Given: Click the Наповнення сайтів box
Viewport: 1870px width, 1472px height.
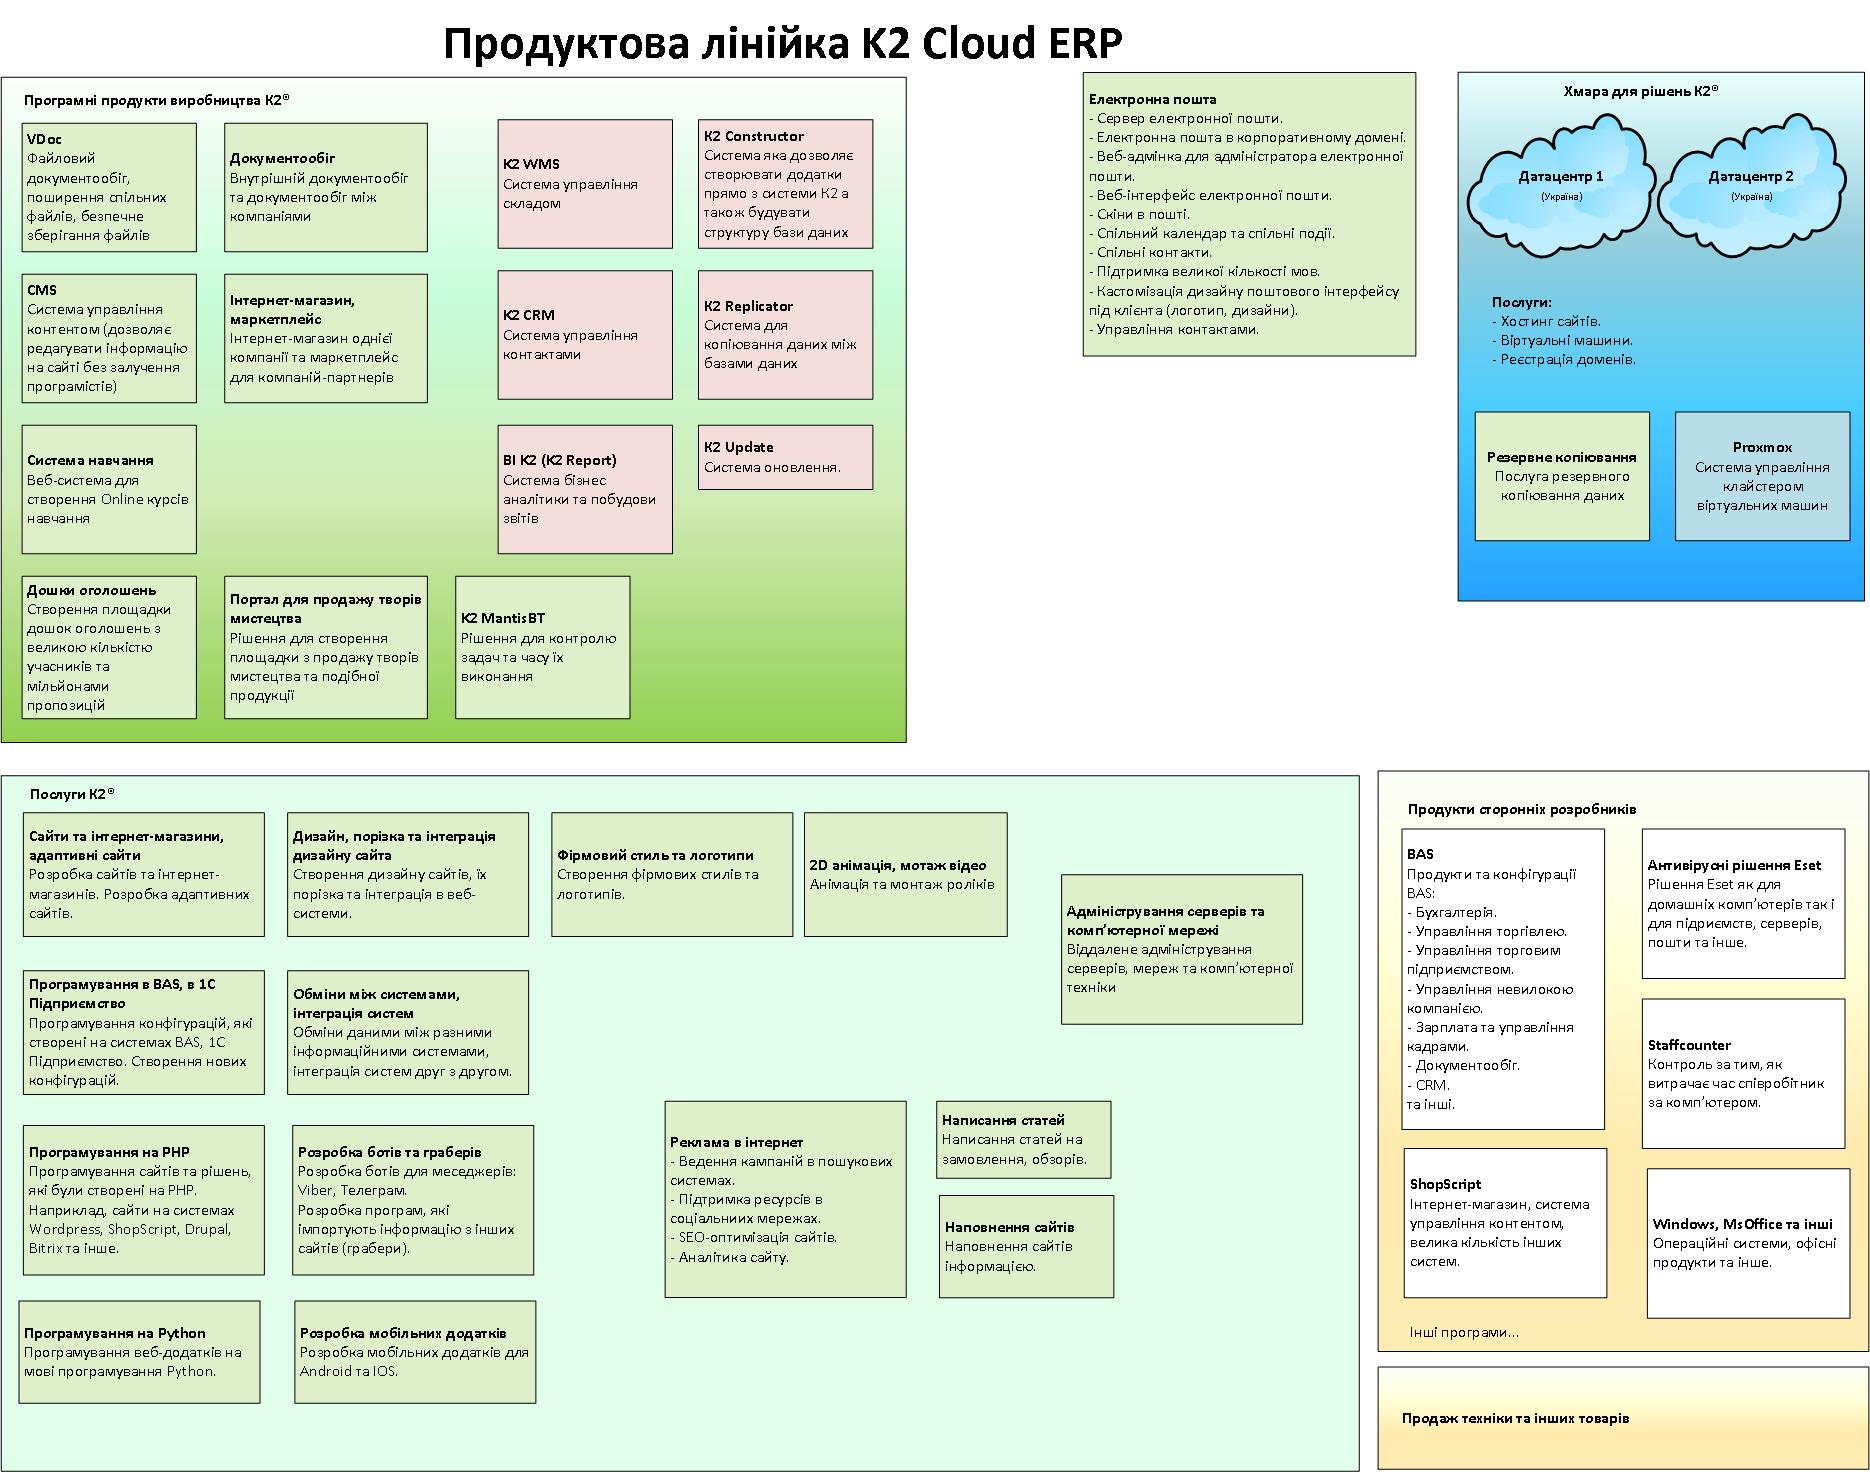Looking at the screenshot, I should (1026, 1246).
